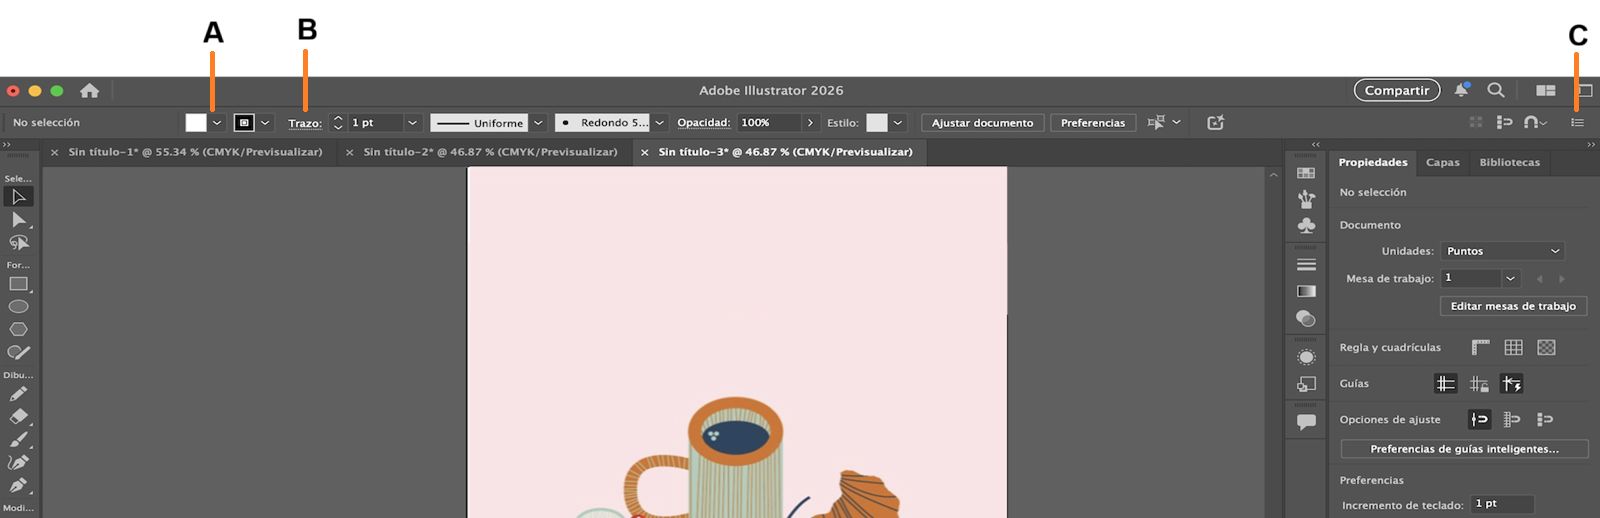Select the Curvature pen tool
The width and height of the screenshot is (1600, 518).
[18, 462]
